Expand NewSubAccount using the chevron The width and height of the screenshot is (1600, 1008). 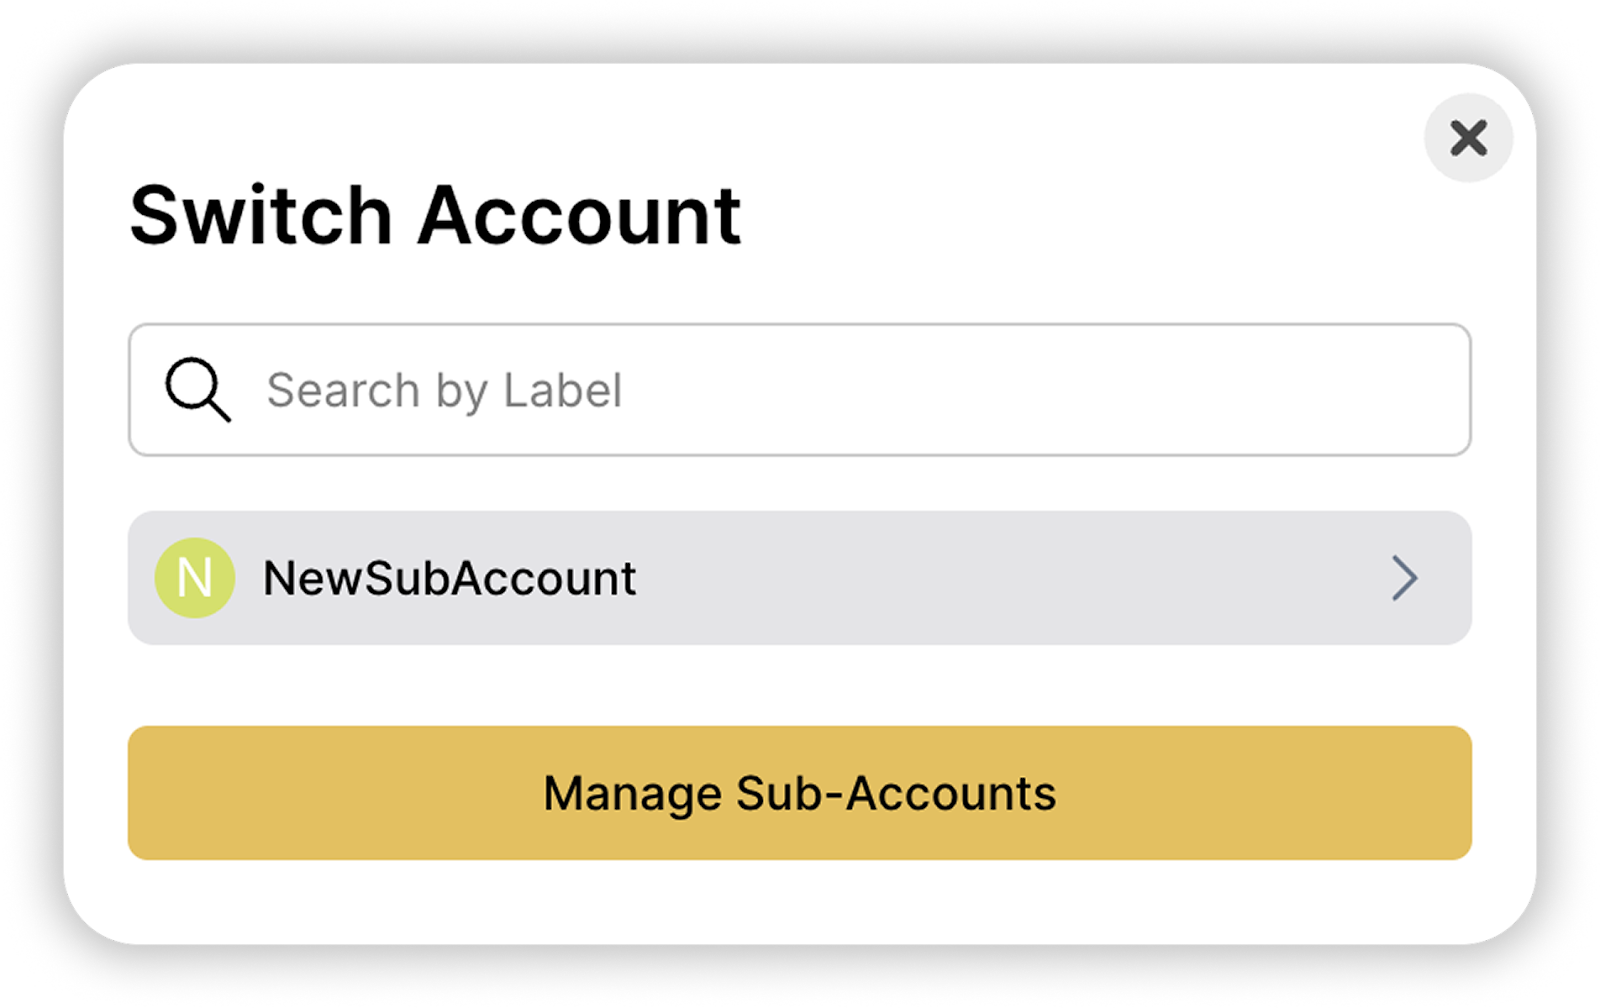[1405, 578]
